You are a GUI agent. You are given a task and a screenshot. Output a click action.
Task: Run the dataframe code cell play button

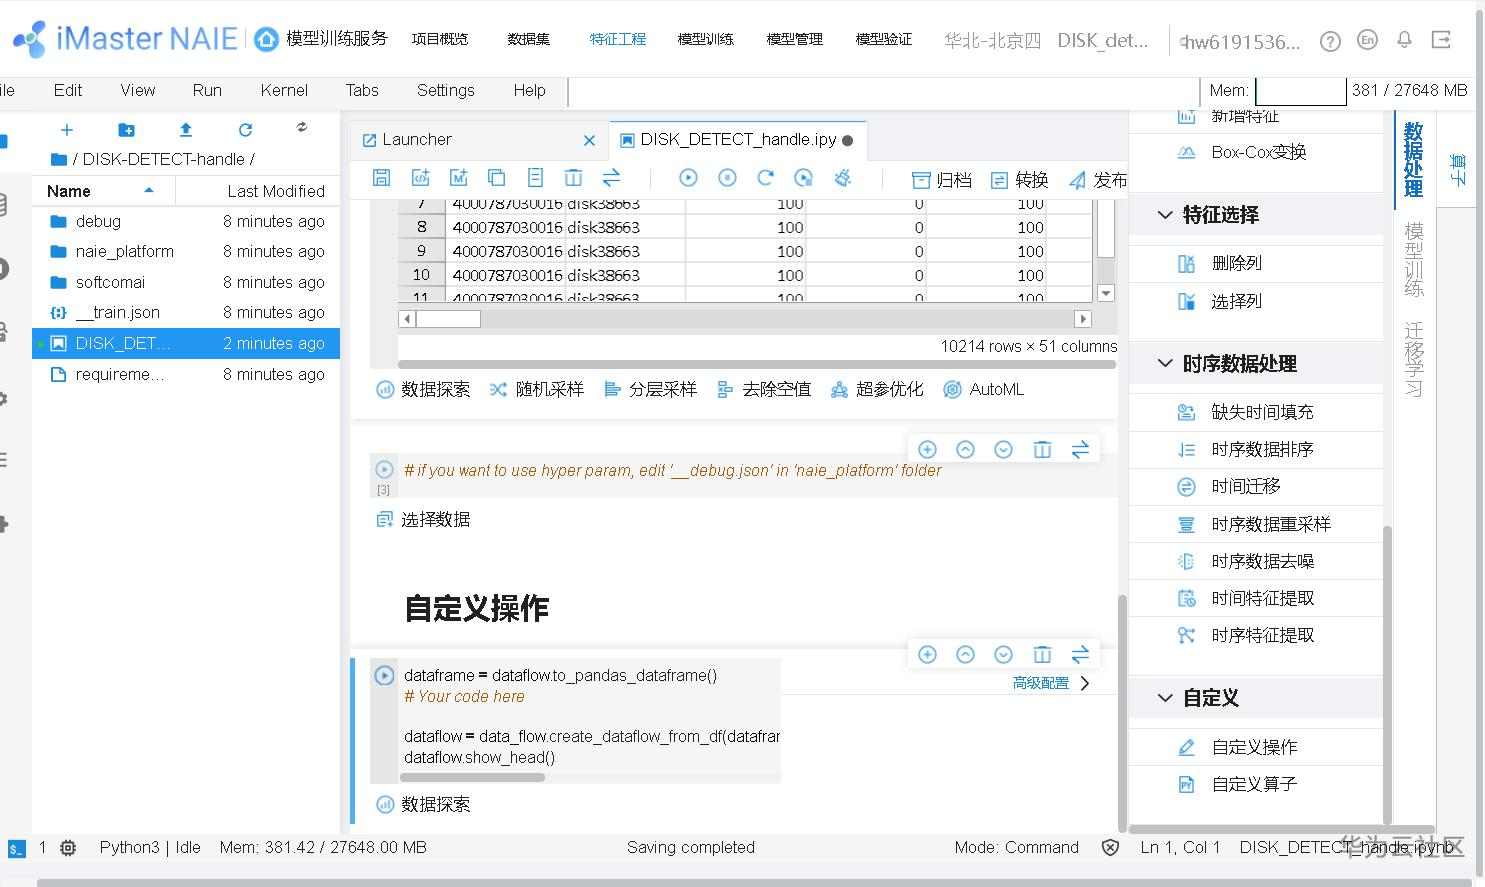click(384, 675)
